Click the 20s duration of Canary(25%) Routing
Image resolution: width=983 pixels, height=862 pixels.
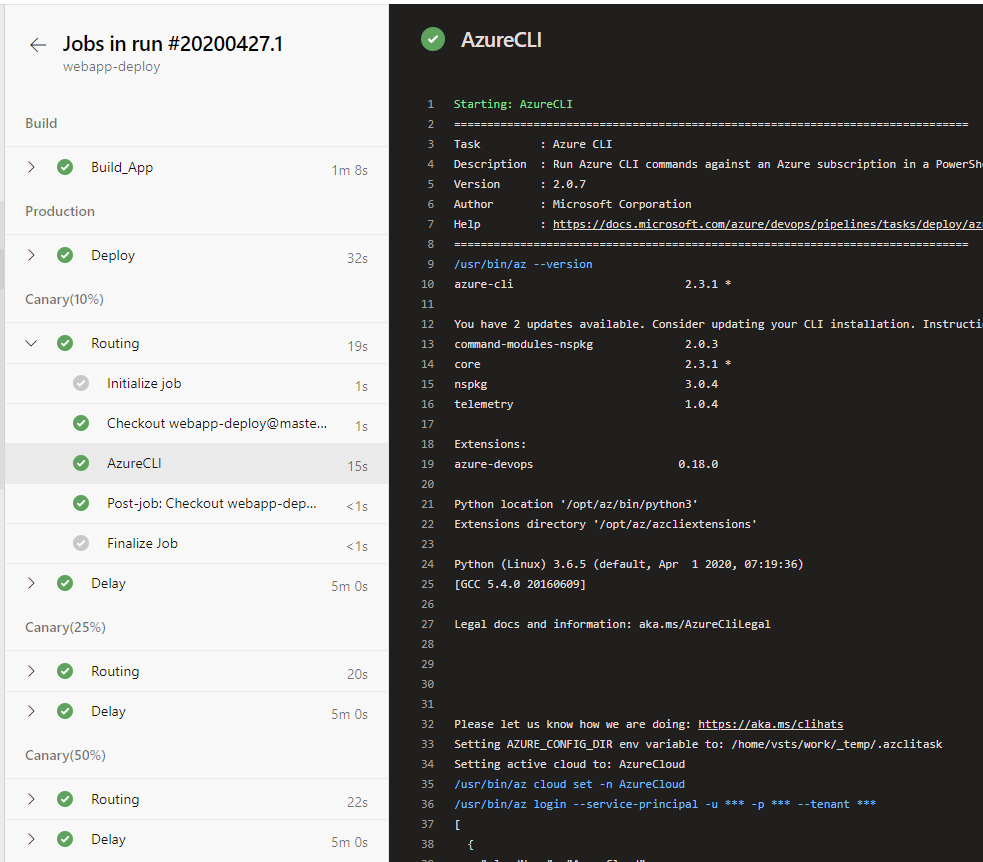pos(357,674)
